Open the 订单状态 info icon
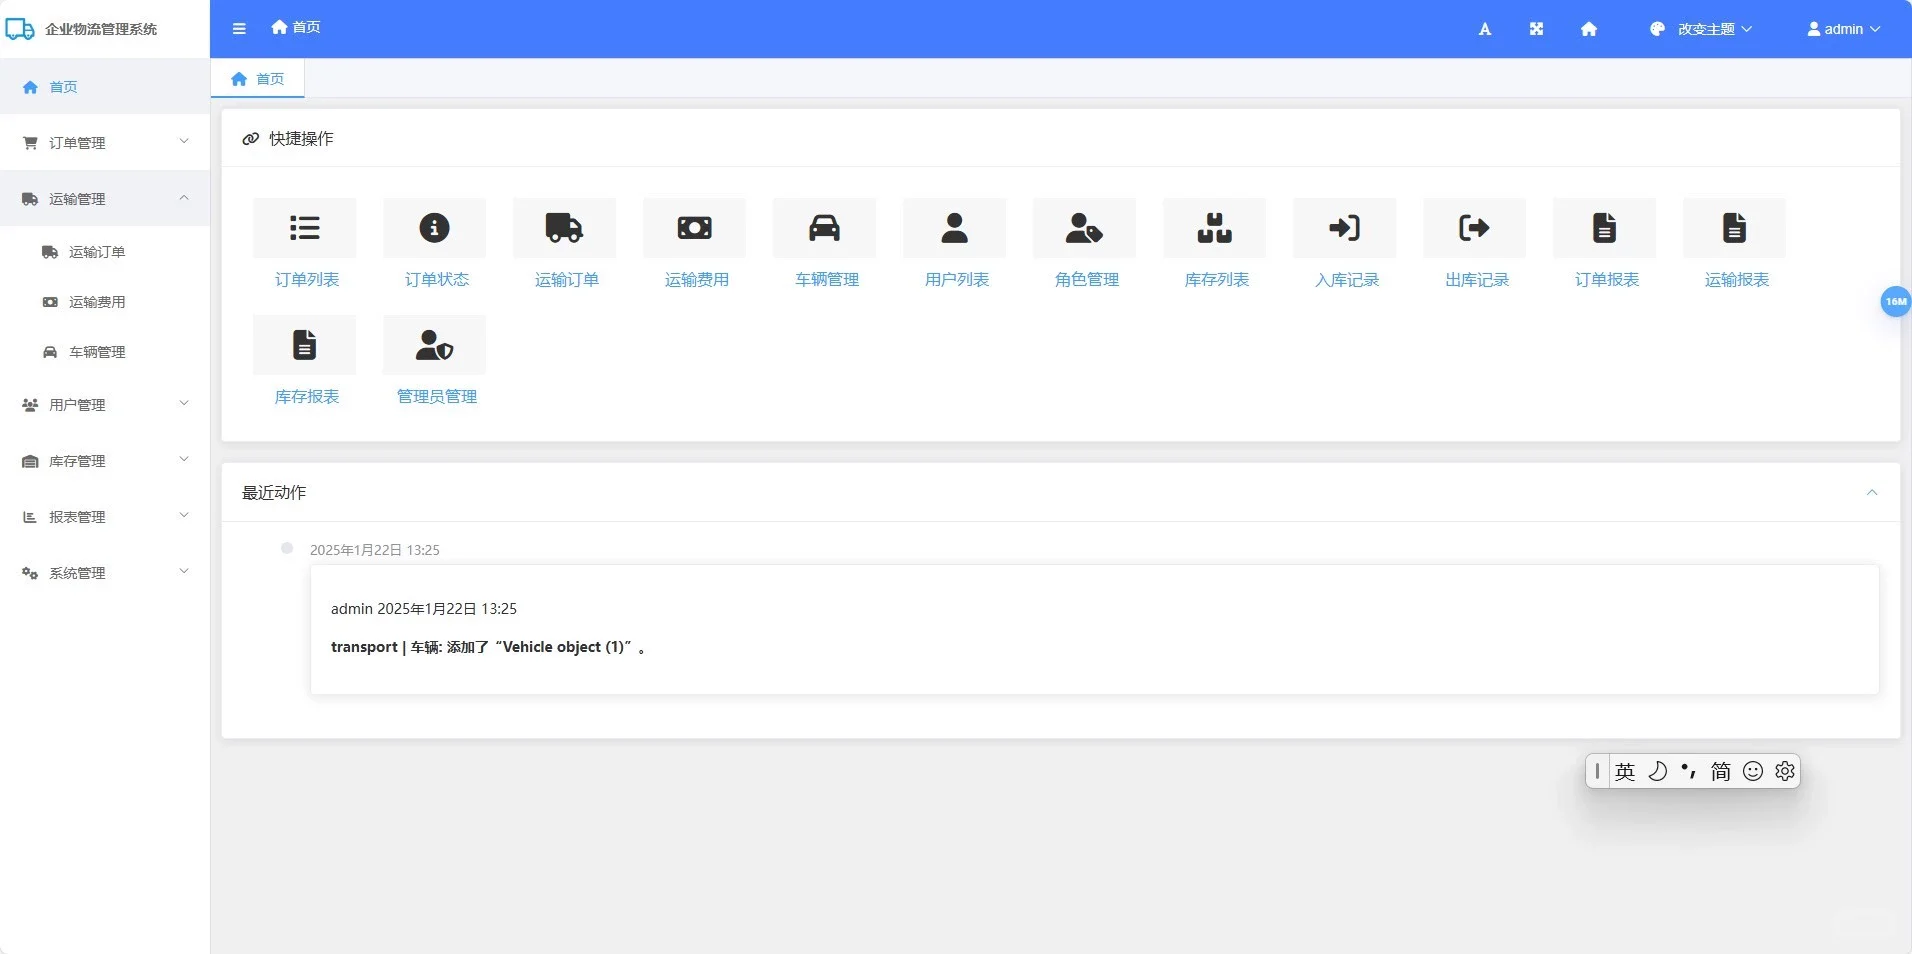 click(x=435, y=228)
